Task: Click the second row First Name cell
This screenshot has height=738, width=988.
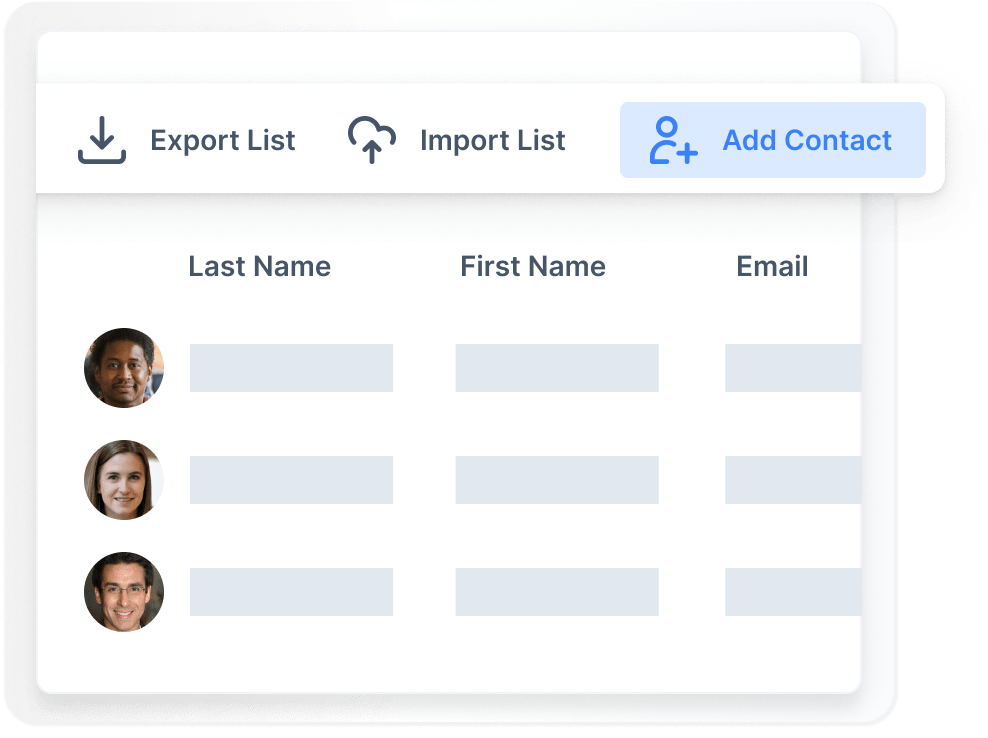Action: click(x=557, y=480)
